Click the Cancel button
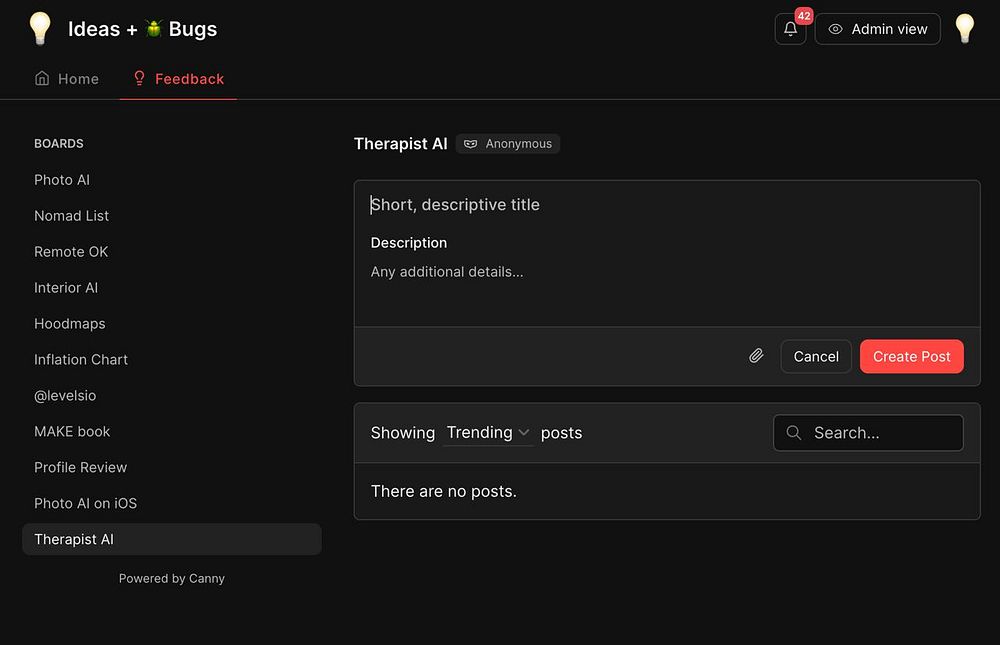This screenshot has height=645, width=1000. 816,356
